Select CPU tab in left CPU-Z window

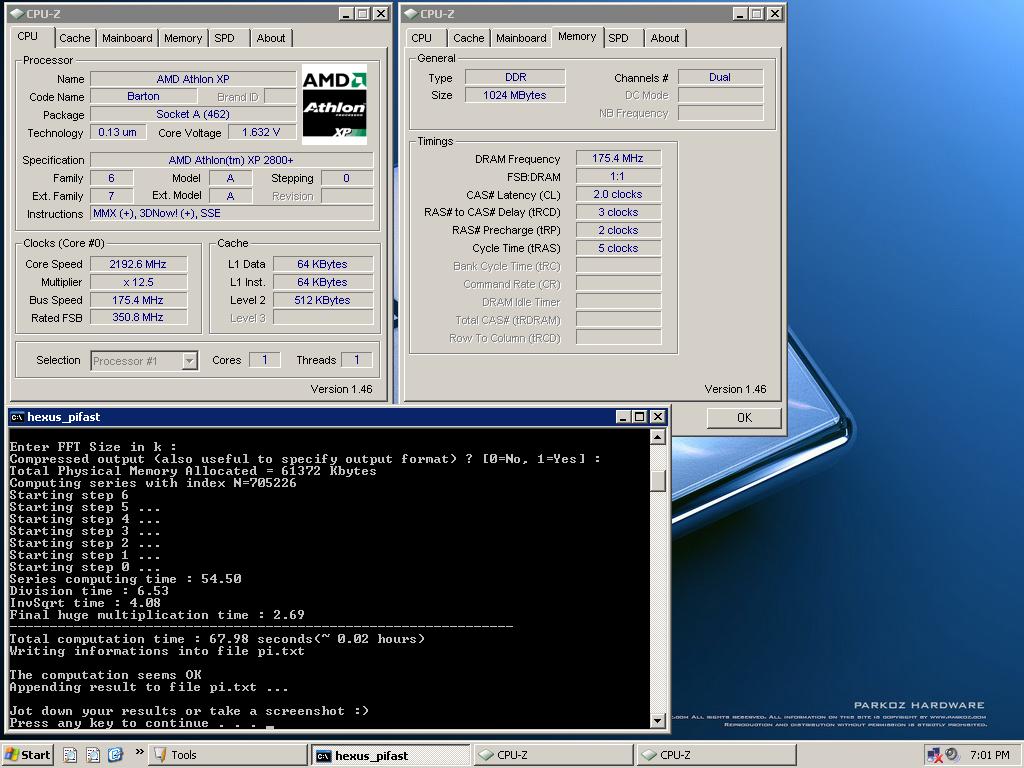pyautogui.click(x=28, y=37)
